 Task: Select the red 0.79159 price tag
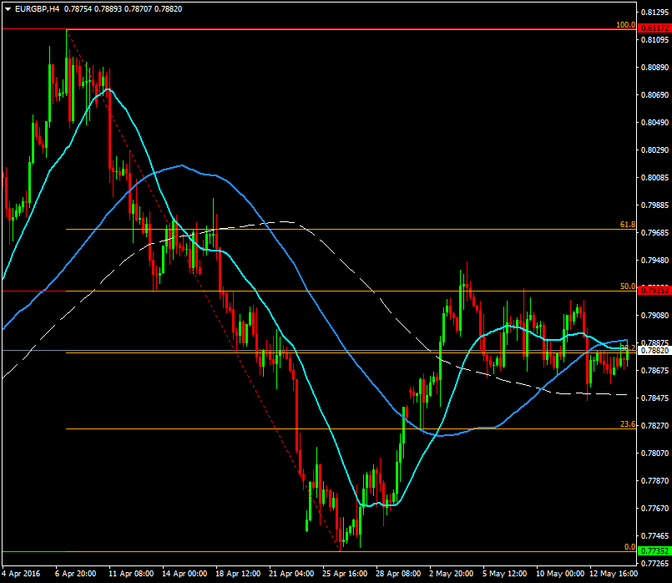654,291
